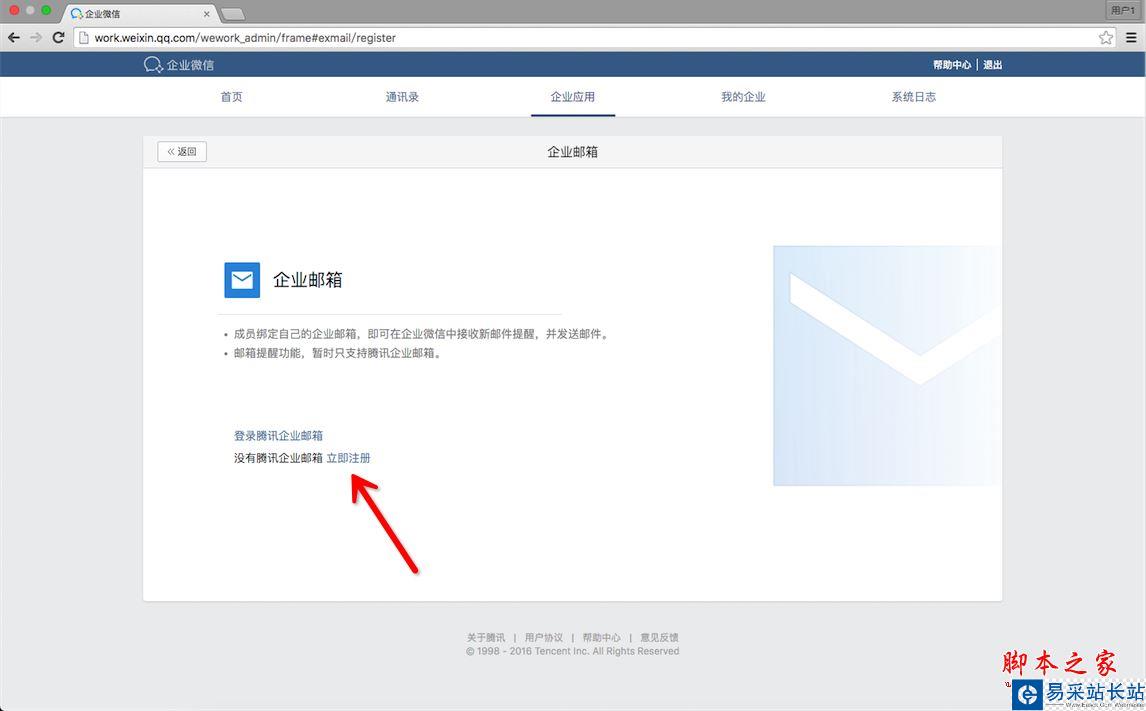Click the 帮助中心 link in header

(x=952, y=64)
